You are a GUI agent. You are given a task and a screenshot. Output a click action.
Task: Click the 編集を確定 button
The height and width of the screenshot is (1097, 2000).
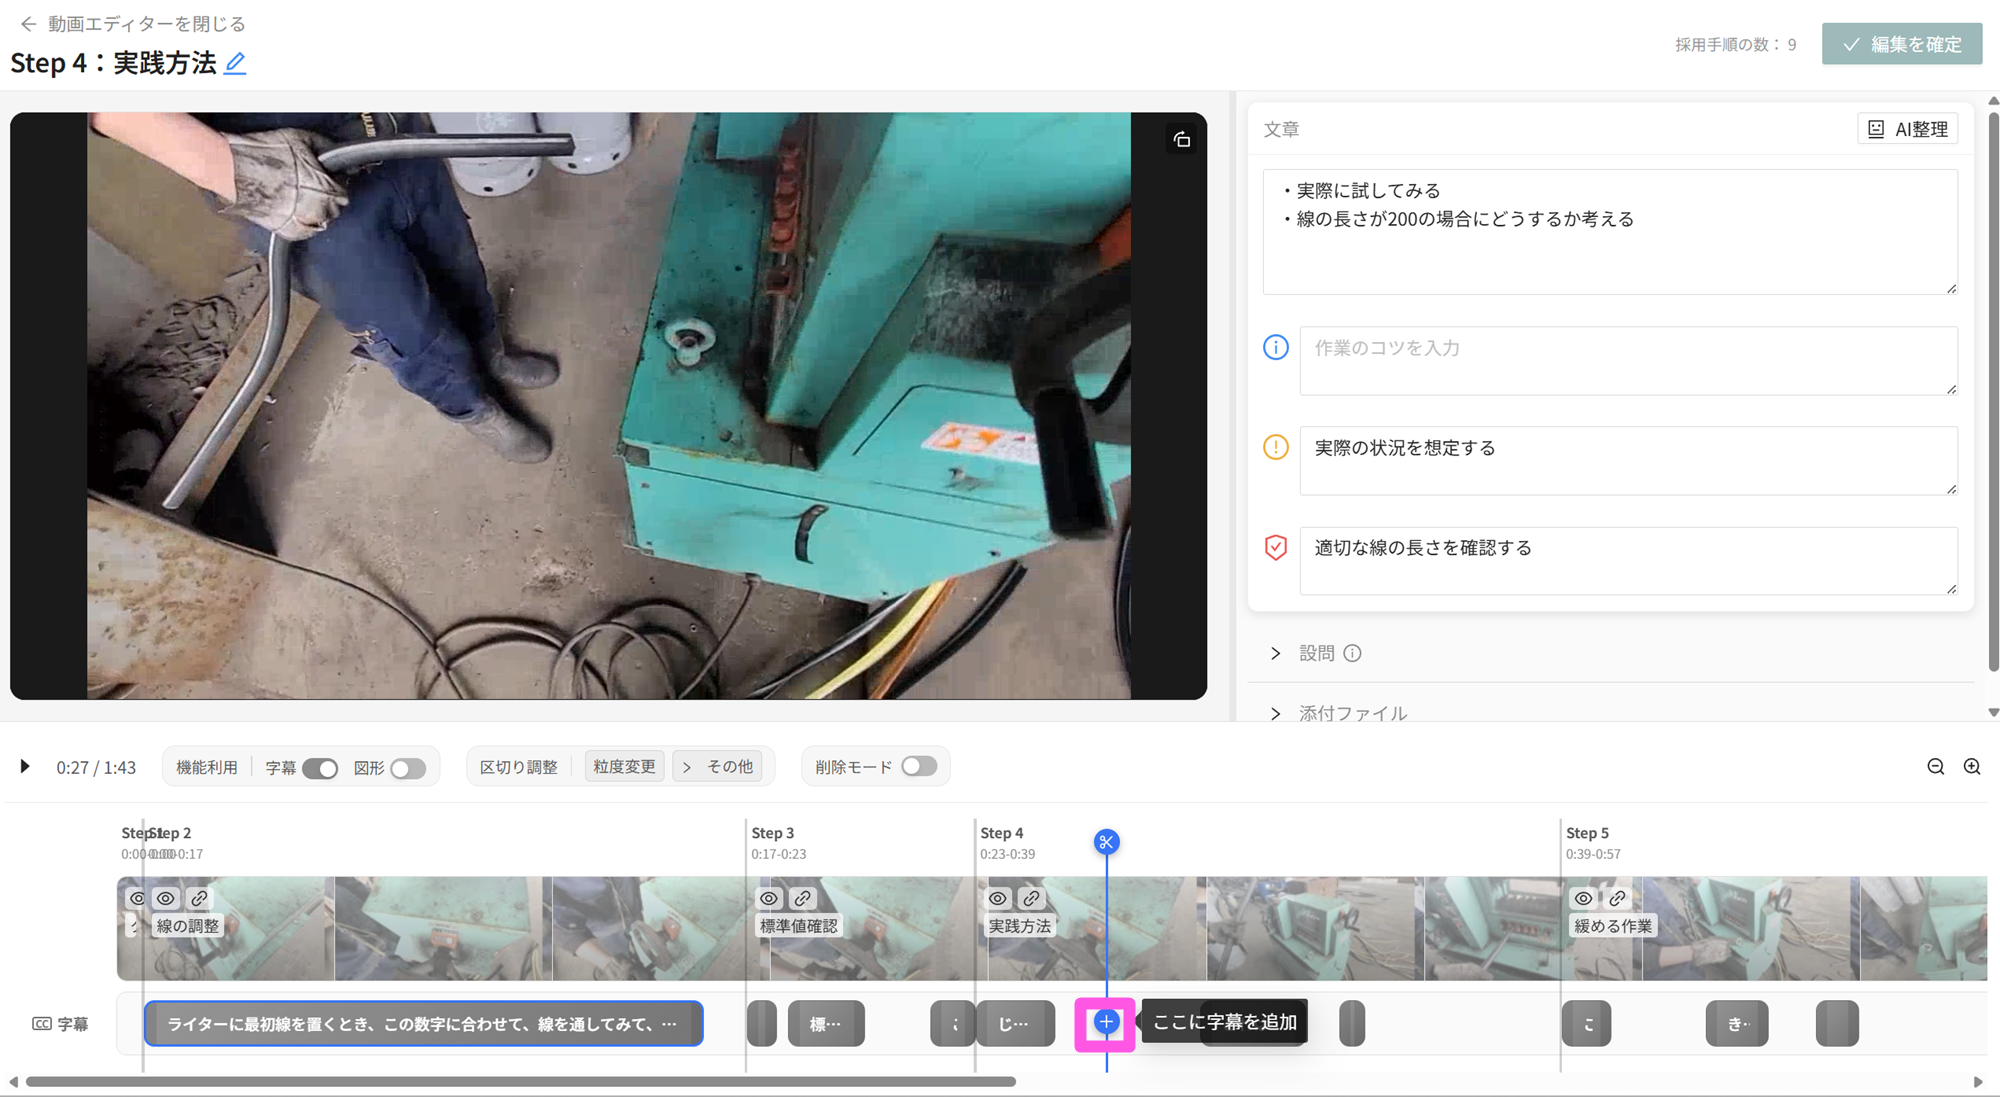[x=1901, y=44]
